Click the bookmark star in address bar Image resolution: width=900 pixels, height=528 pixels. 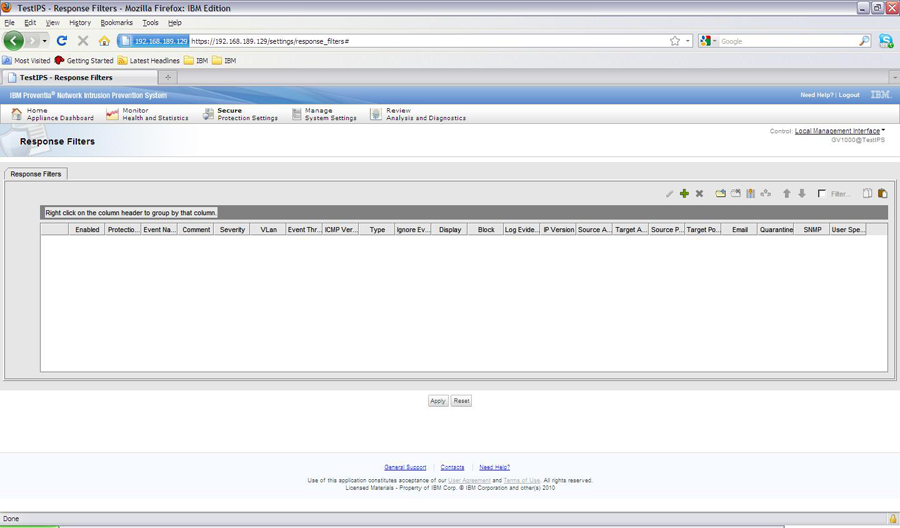click(675, 41)
